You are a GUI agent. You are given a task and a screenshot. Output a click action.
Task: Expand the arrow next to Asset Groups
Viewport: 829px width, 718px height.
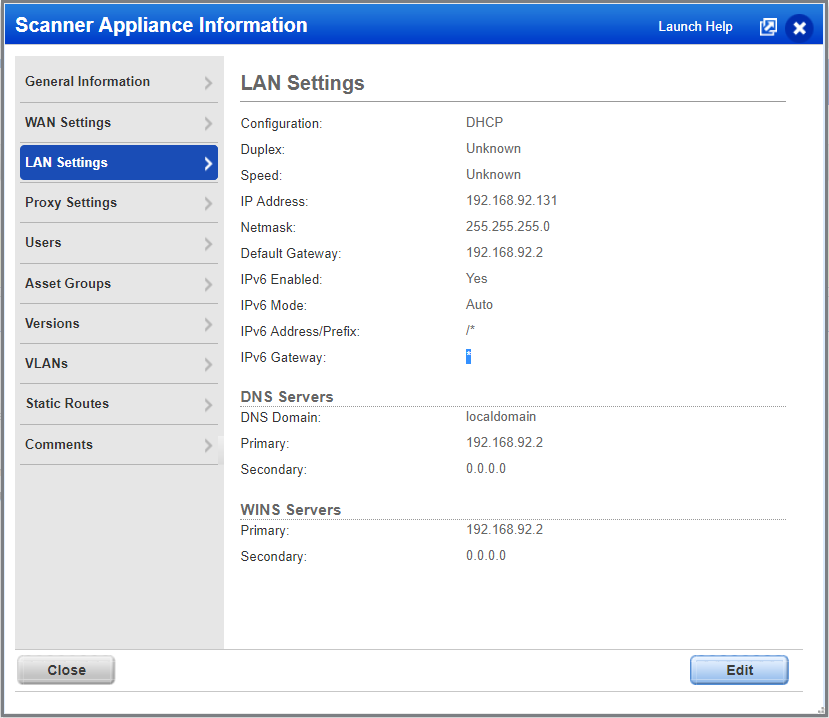[x=208, y=284]
